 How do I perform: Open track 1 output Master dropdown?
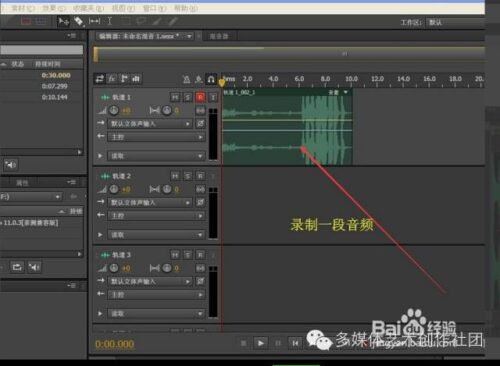(x=156, y=137)
